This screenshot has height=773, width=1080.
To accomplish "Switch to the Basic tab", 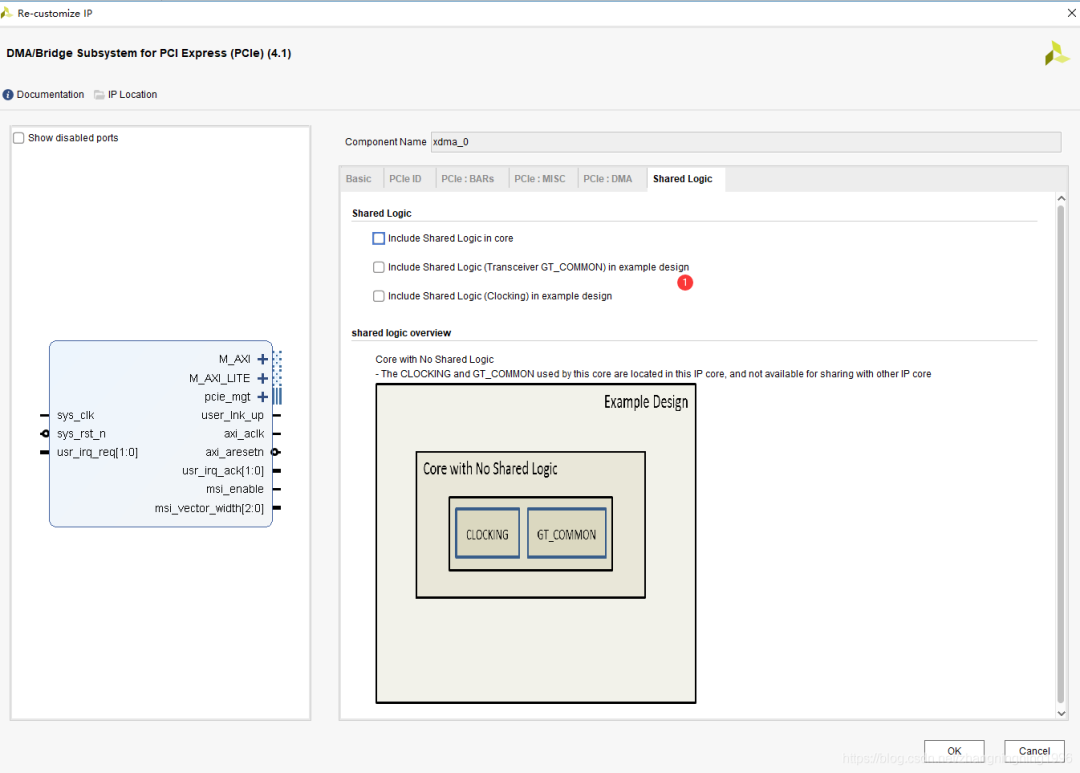I will [x=358, y=179].
